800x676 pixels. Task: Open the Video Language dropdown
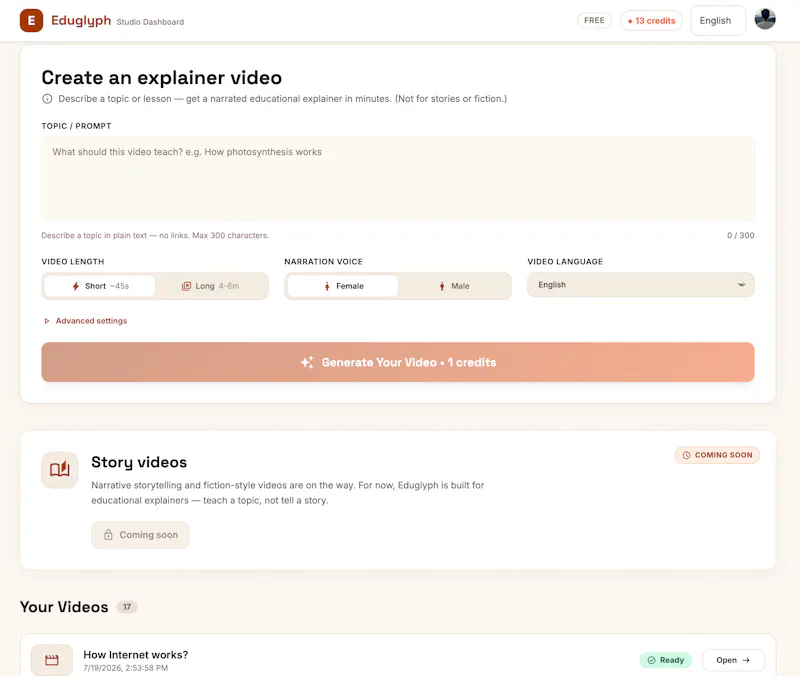[x=640, y=285]
